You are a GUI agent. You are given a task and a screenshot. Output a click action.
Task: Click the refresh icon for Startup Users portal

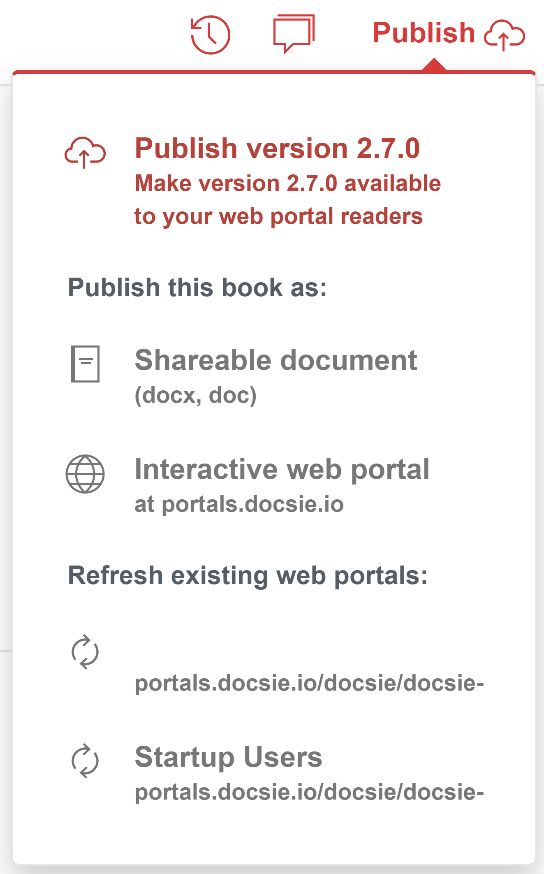[85, 760]
